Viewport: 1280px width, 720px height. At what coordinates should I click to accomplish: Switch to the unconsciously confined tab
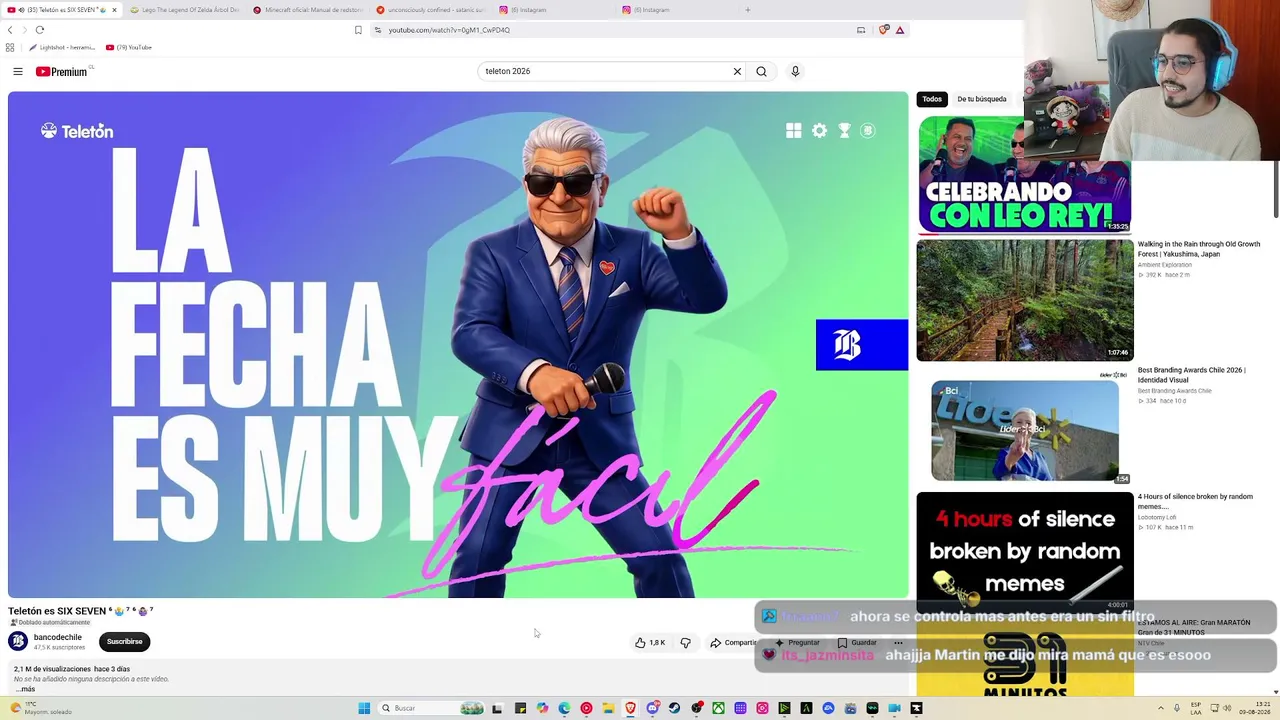pos(430,10)
